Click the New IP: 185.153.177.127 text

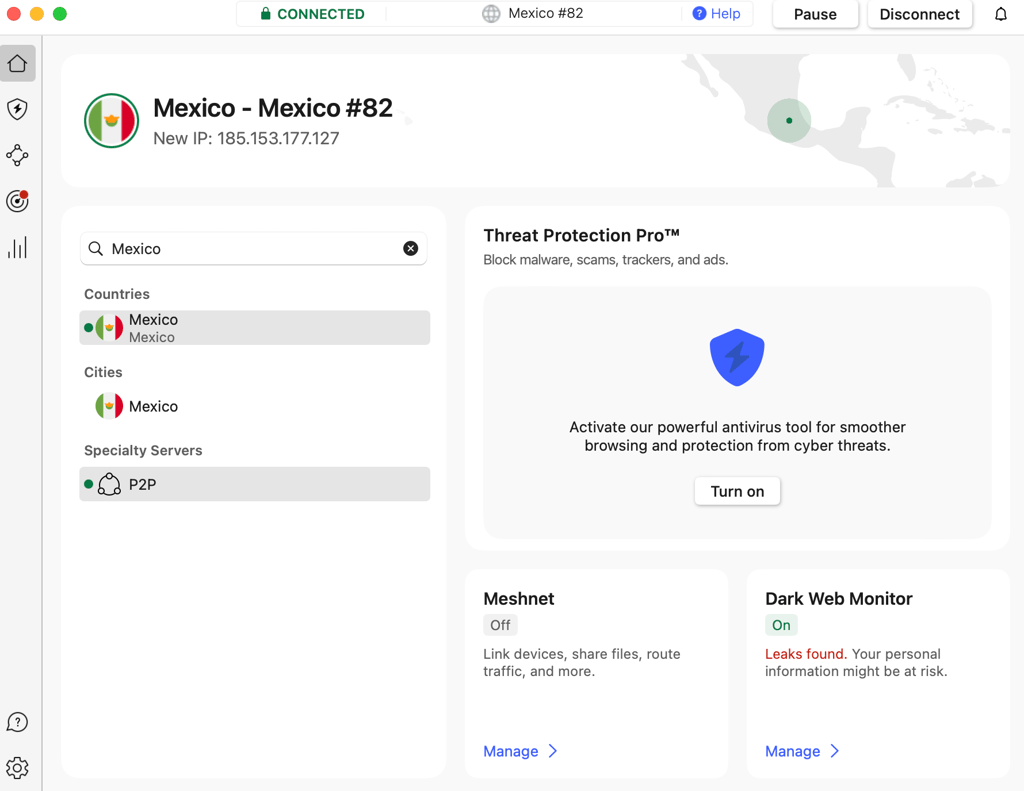coord(246,138)
